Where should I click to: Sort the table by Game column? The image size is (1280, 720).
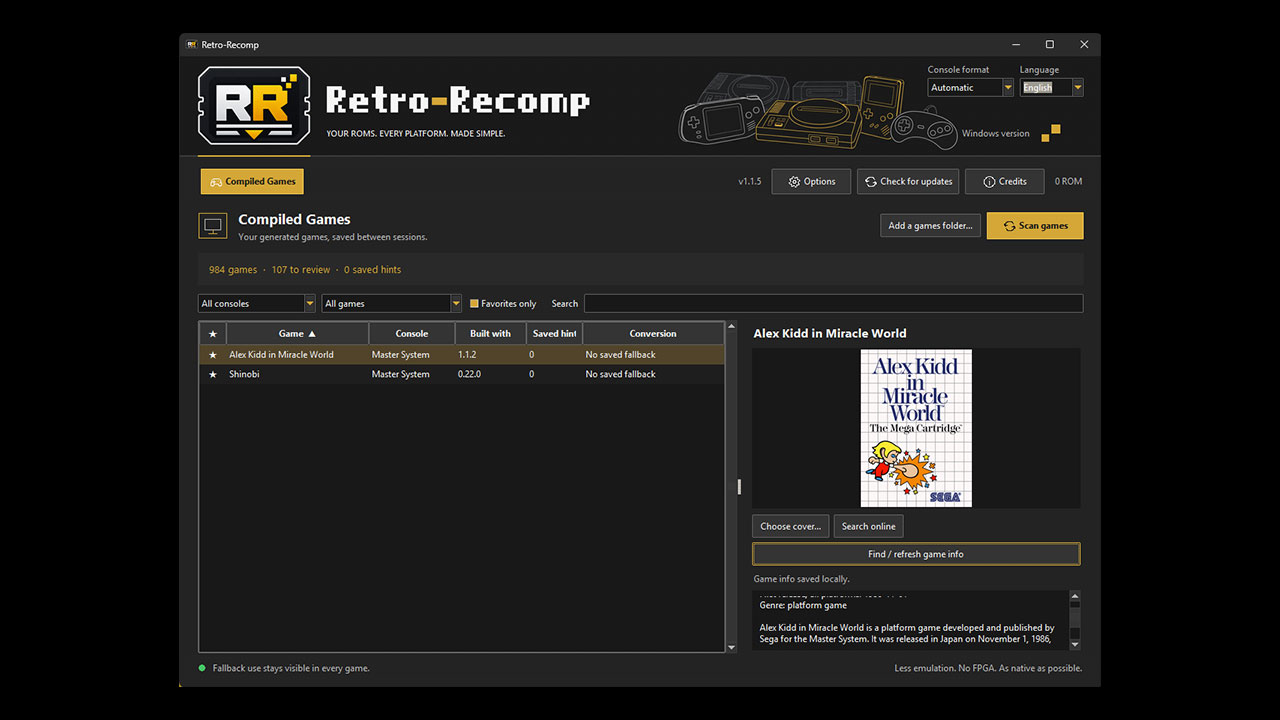pyautogui.click(x=297, y=334)
